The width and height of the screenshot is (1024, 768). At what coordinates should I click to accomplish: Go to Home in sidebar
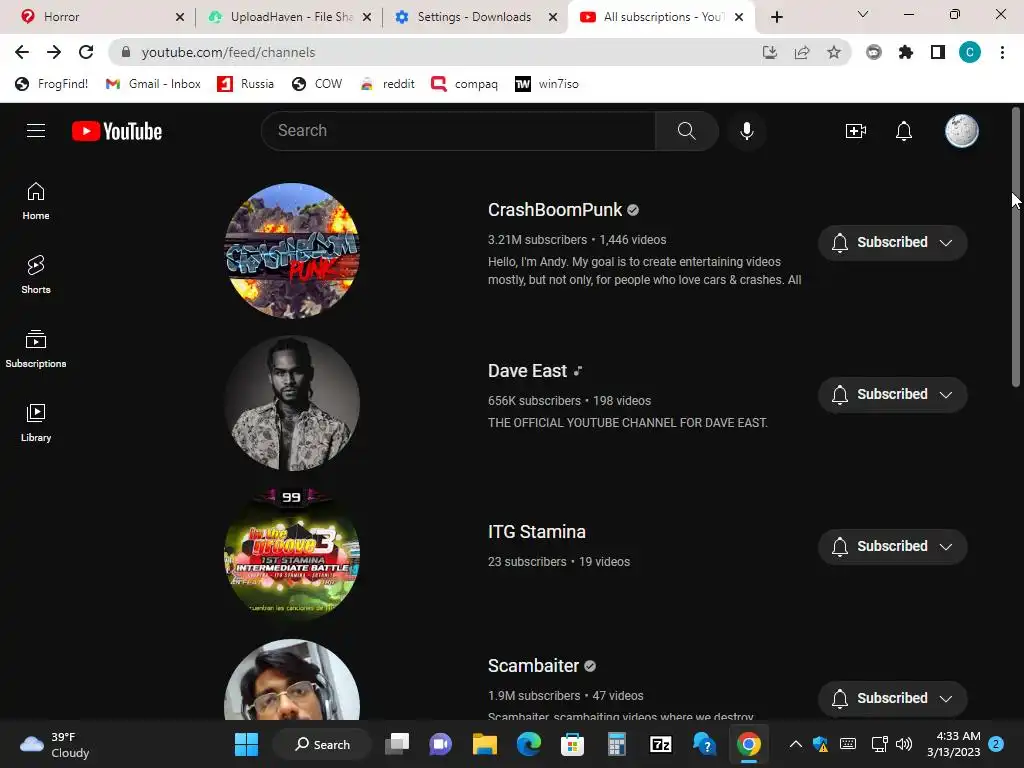coord(36,201)
